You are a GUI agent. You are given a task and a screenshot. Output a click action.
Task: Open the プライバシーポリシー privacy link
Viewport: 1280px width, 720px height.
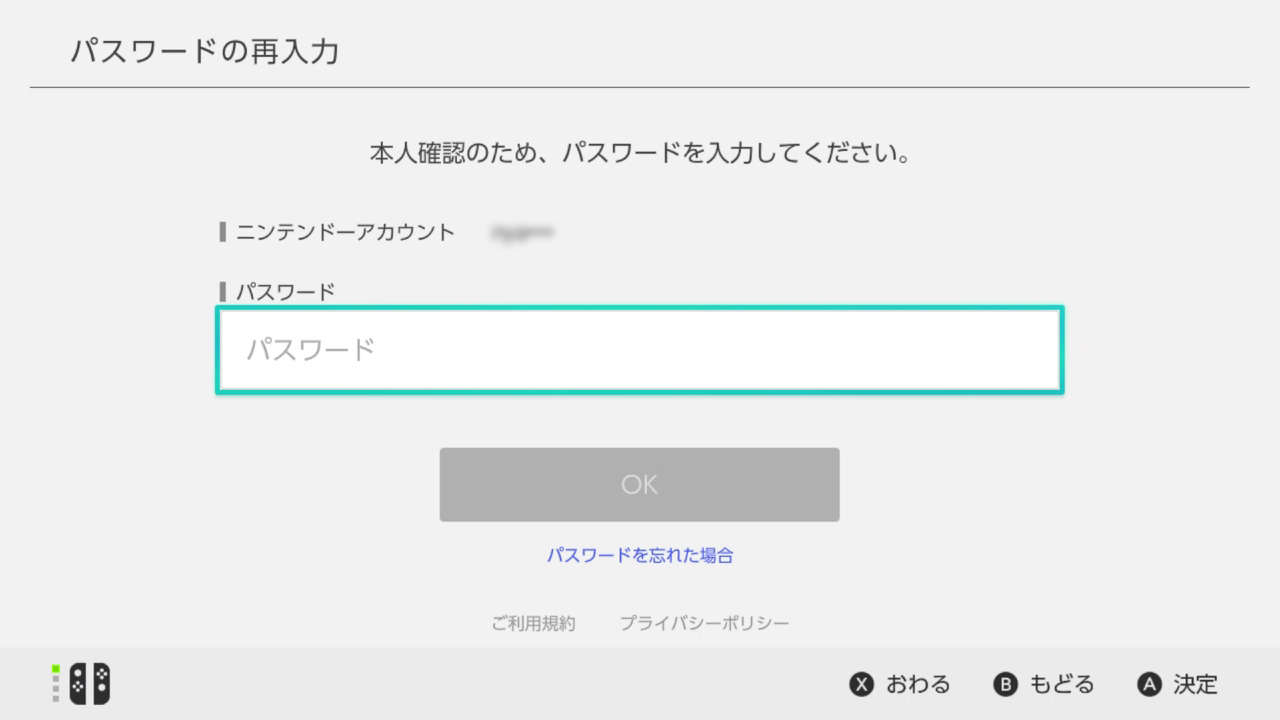pyautogui.click(x=705, y=621)
